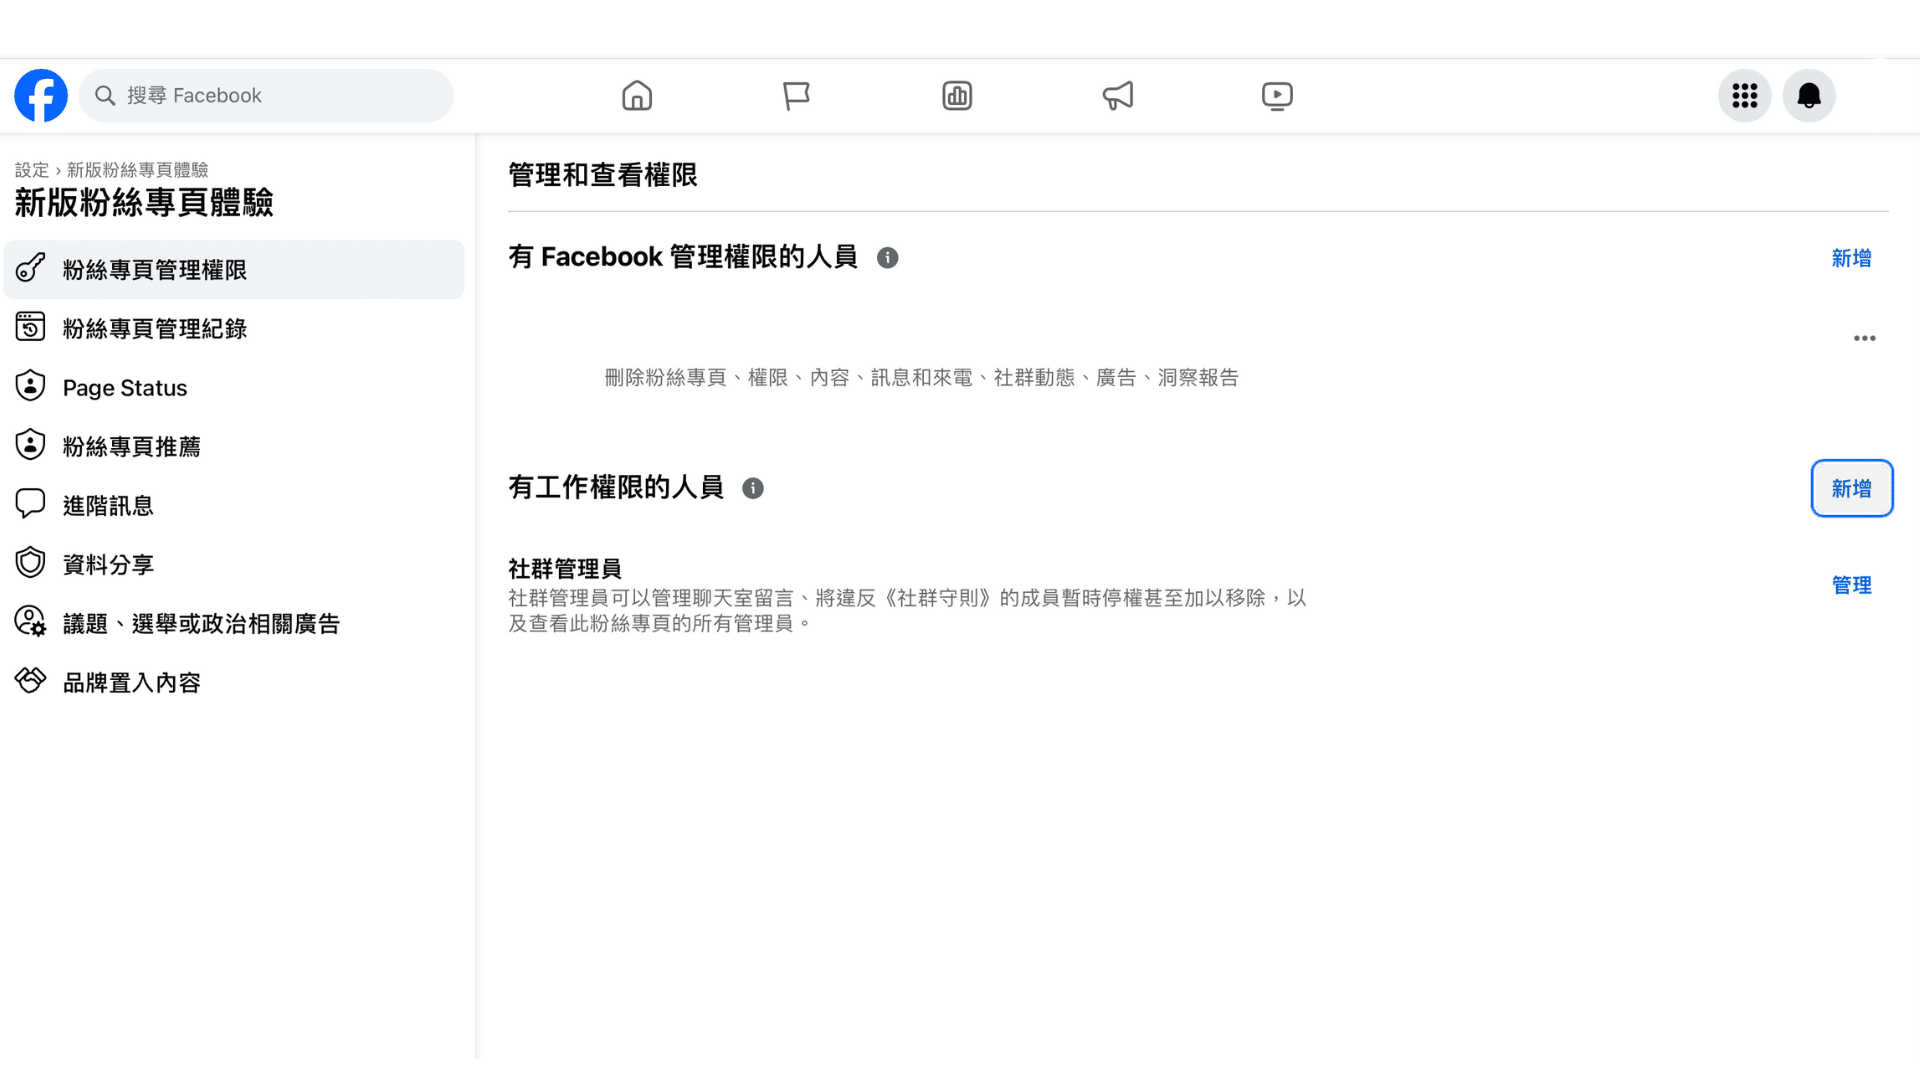Open the Watch video icon
The image size is (1920, 1080).
1277,95
